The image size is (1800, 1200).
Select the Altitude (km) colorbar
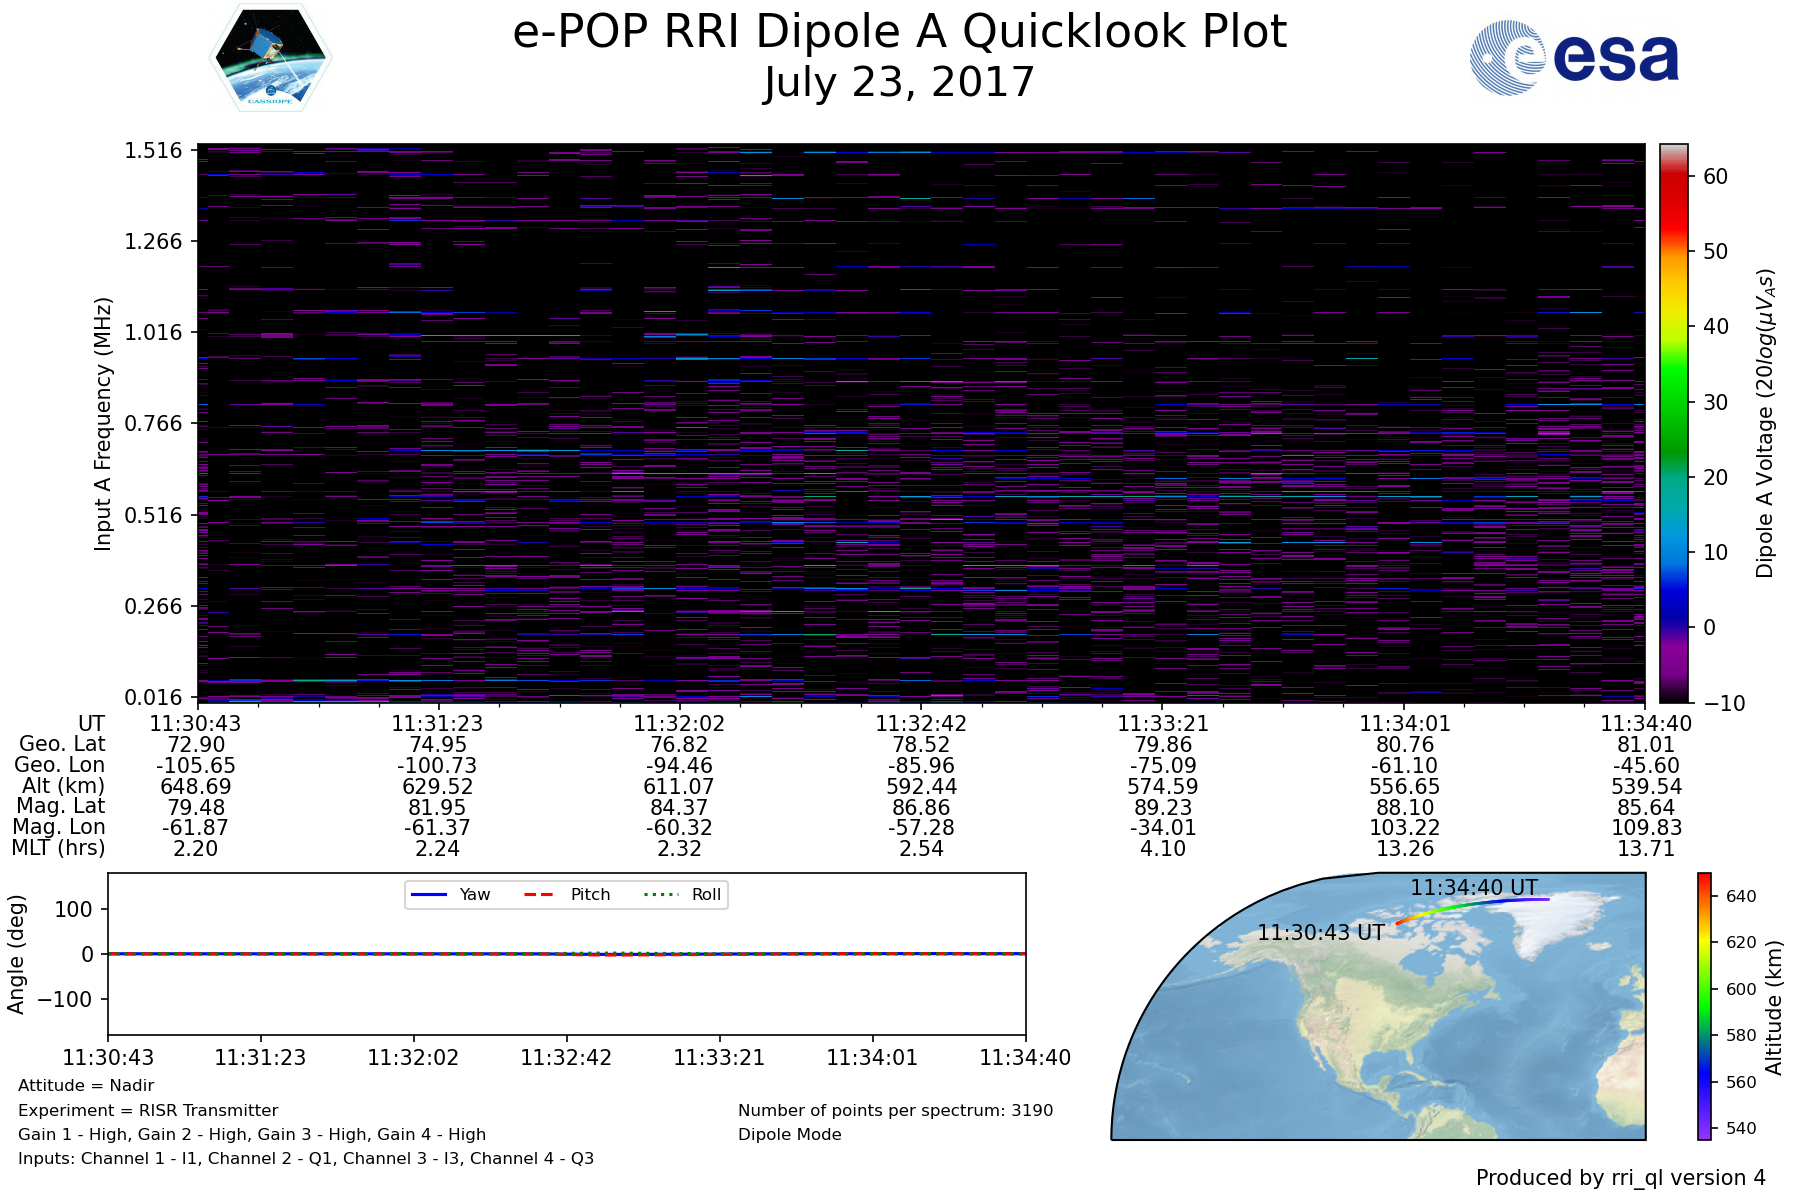point(1704,1005)
